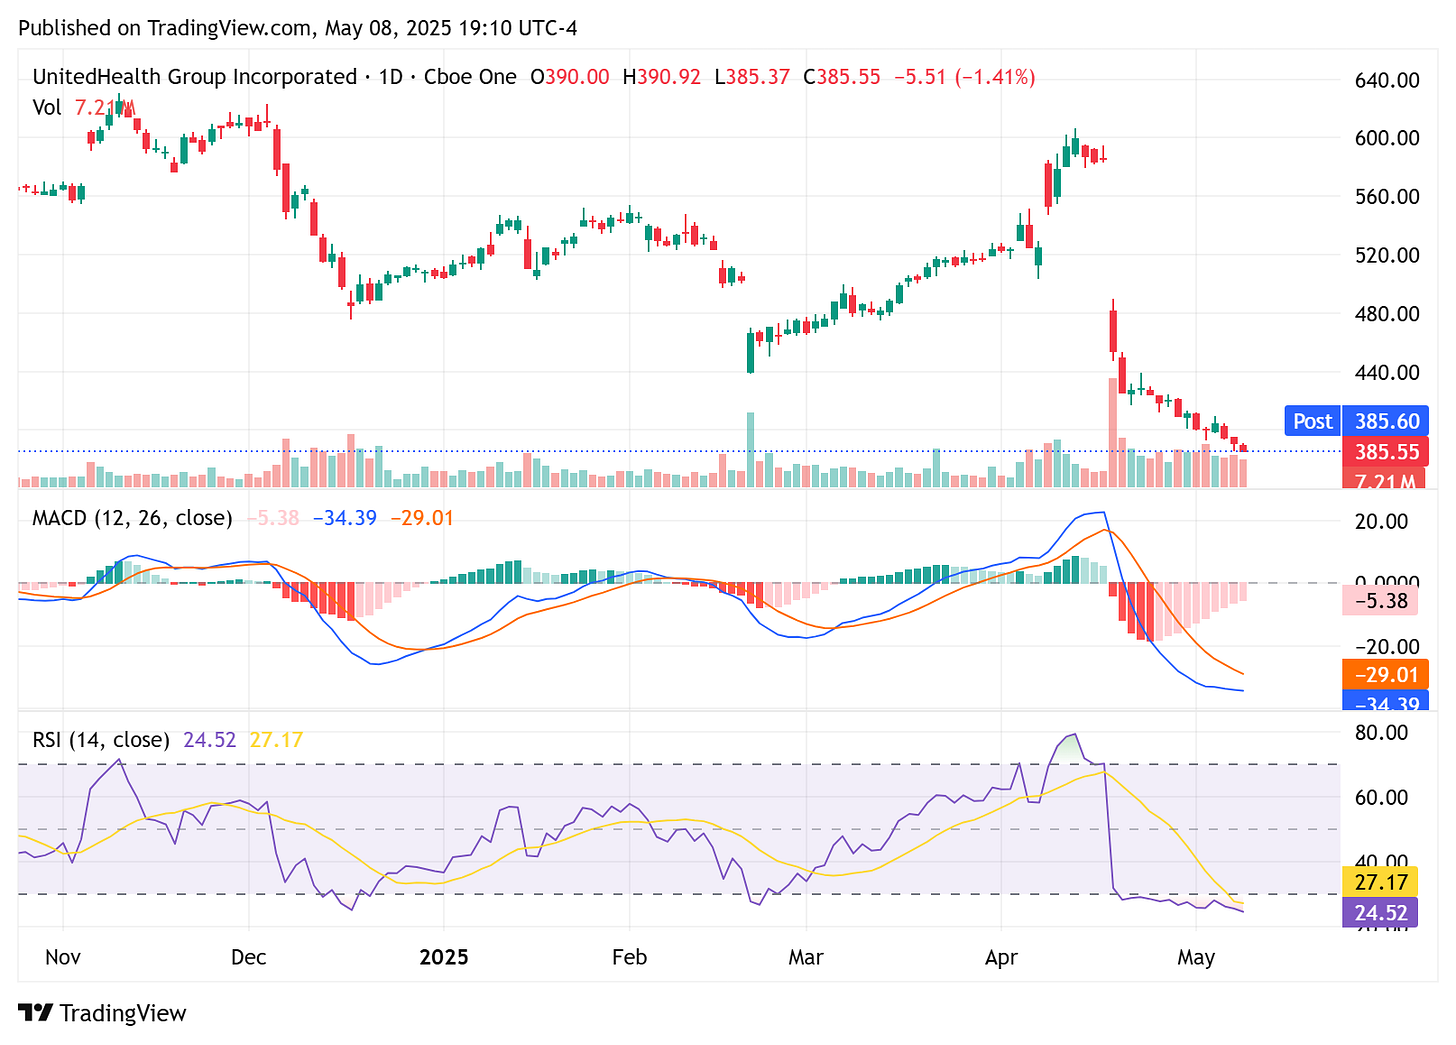Select the UnitedHealth Group symbol title
The height and width of the screenshot is (1045, 1456).
[x=196, y=76]
